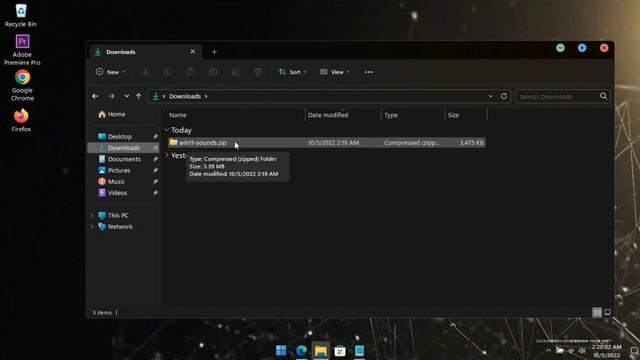
Task: Click the green minimize window button
Action: [x=560, y=48]
